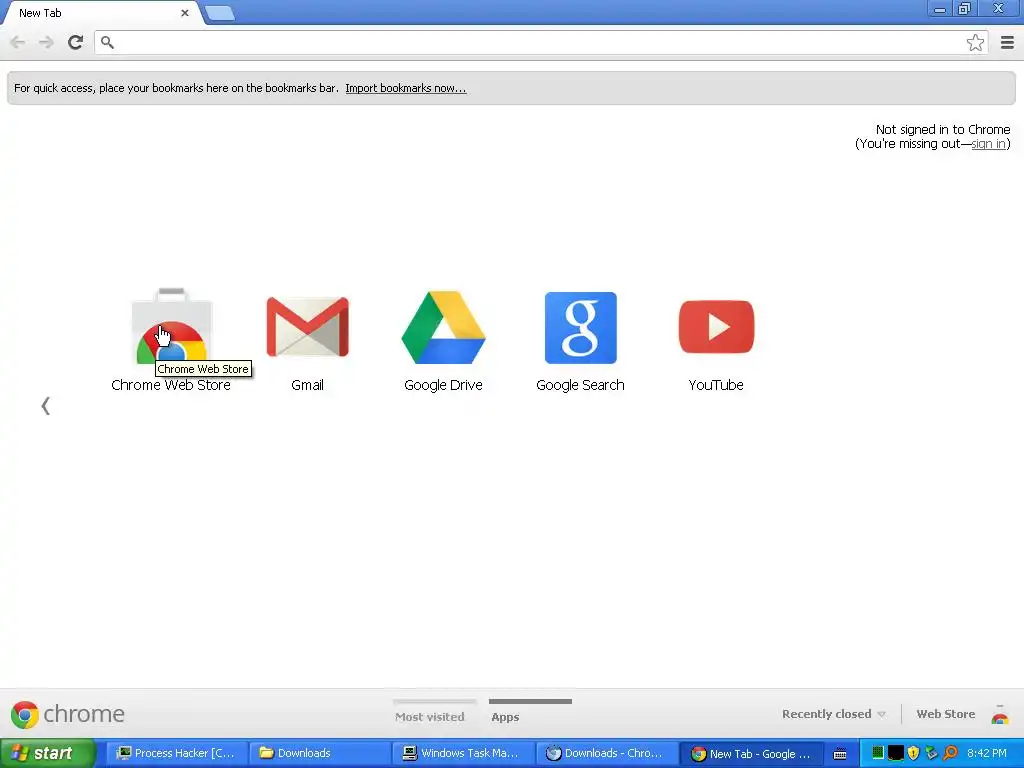Close the New Tab tab
The image size is (1024, 768).
click(185, 13)
